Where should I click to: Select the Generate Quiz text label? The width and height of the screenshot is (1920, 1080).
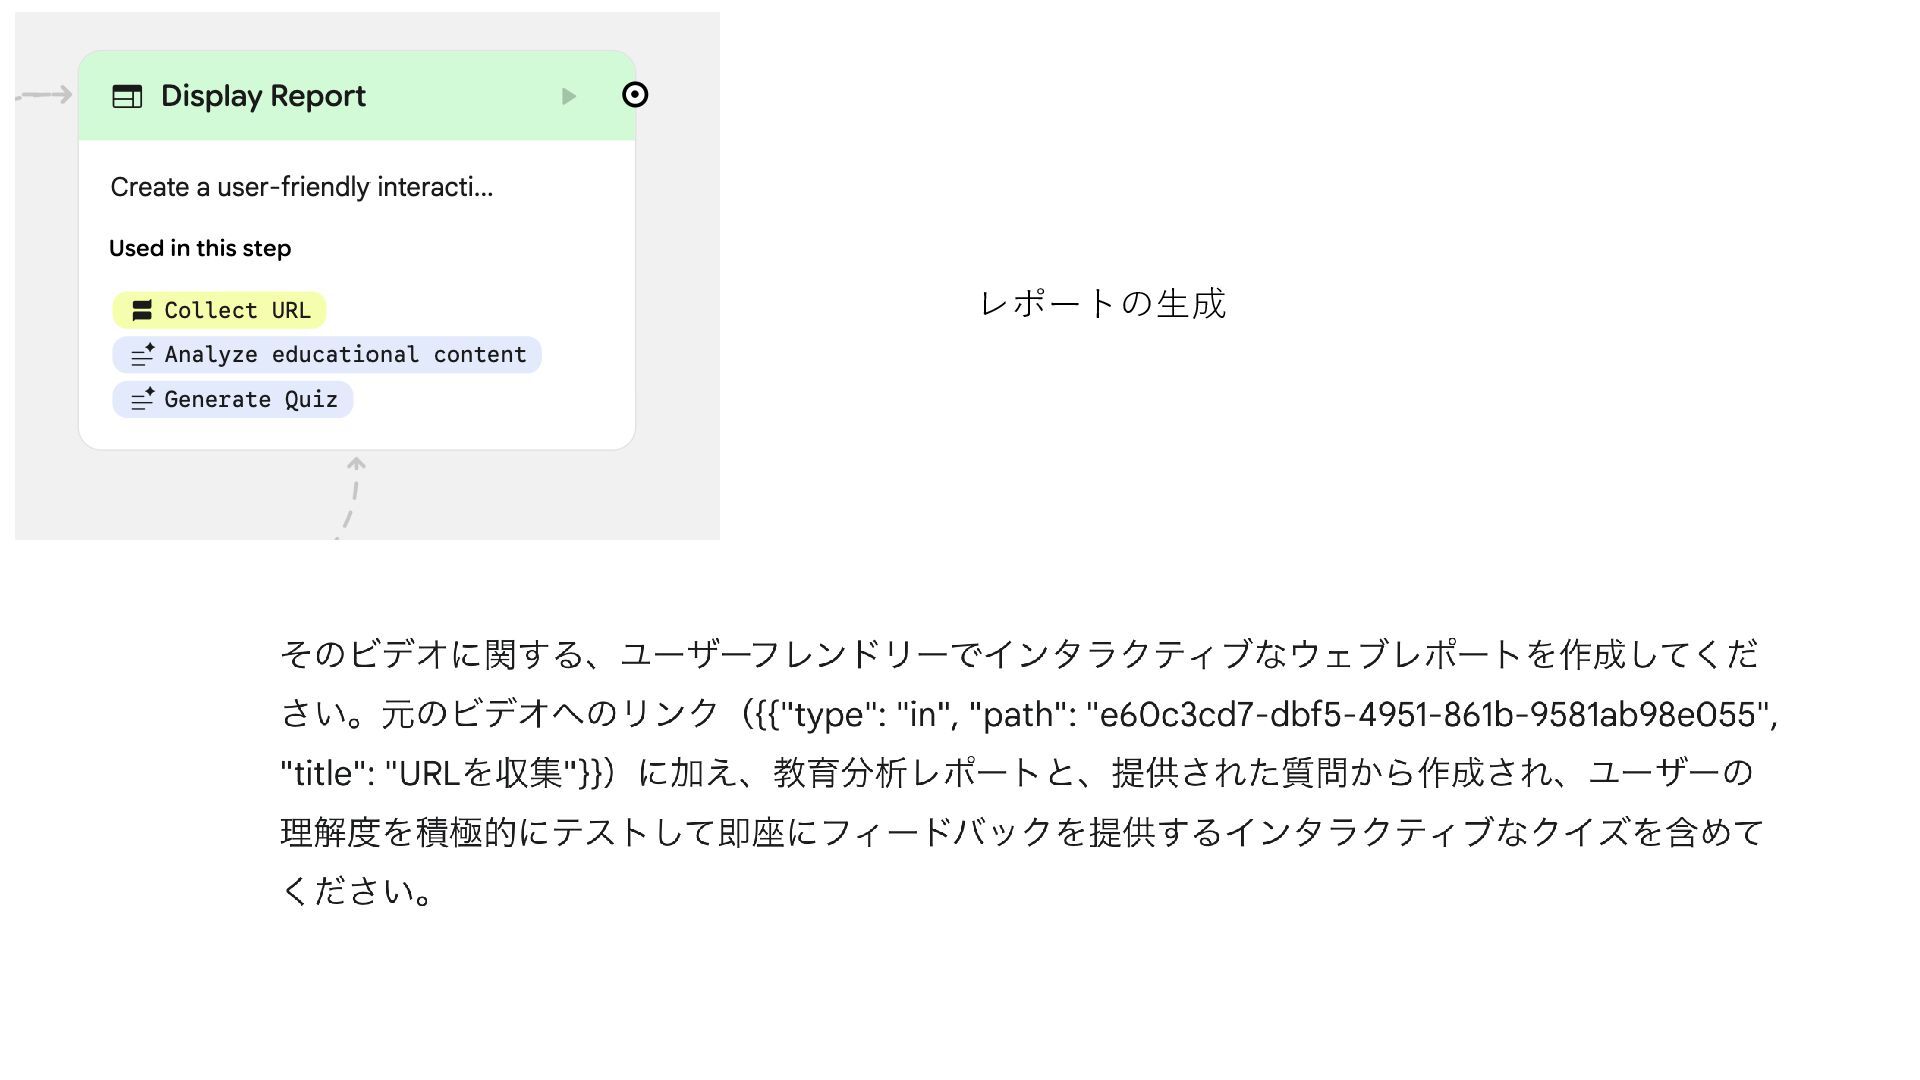pos(250,399)
